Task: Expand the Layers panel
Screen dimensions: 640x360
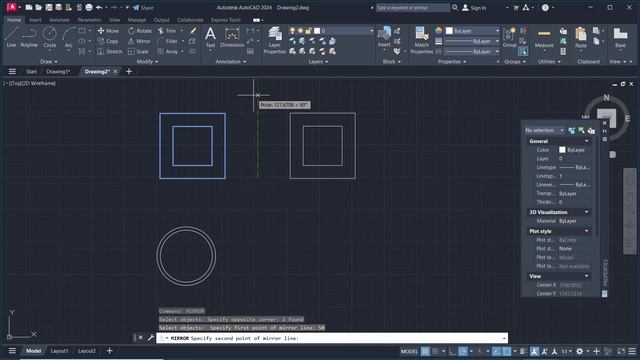Action: pyautogui.click(x=318, y=62)
